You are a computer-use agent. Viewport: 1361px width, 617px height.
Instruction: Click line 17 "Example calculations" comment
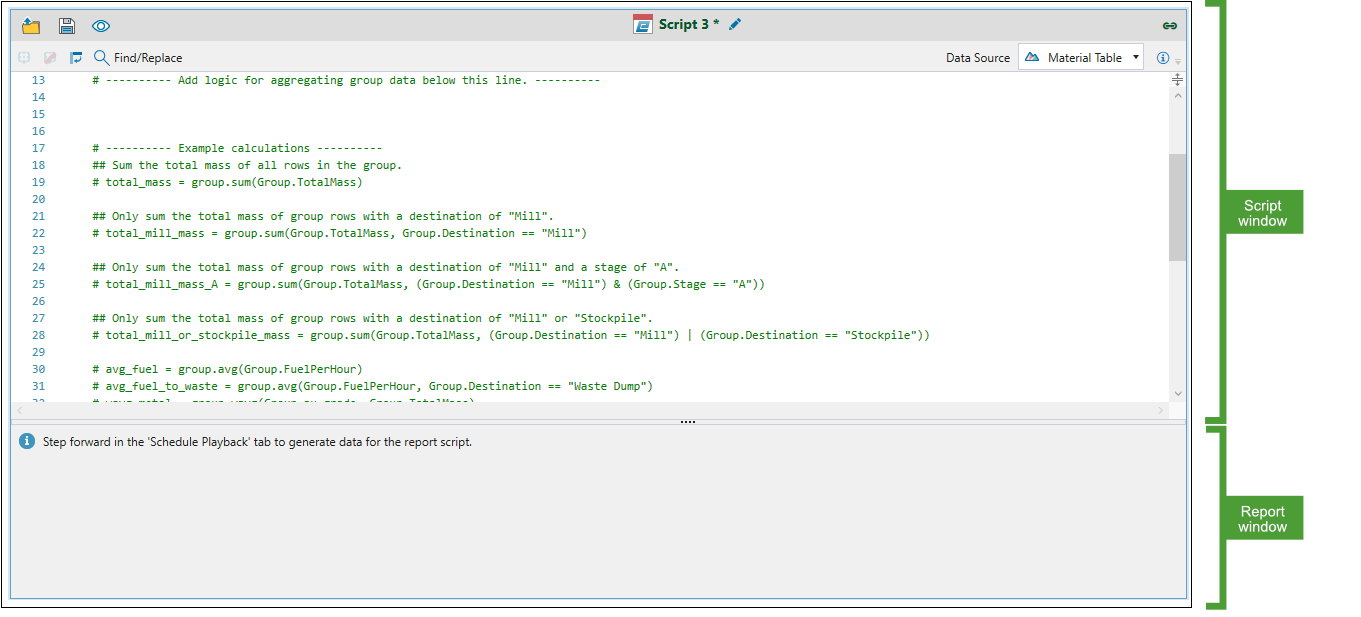pos(237,148)
